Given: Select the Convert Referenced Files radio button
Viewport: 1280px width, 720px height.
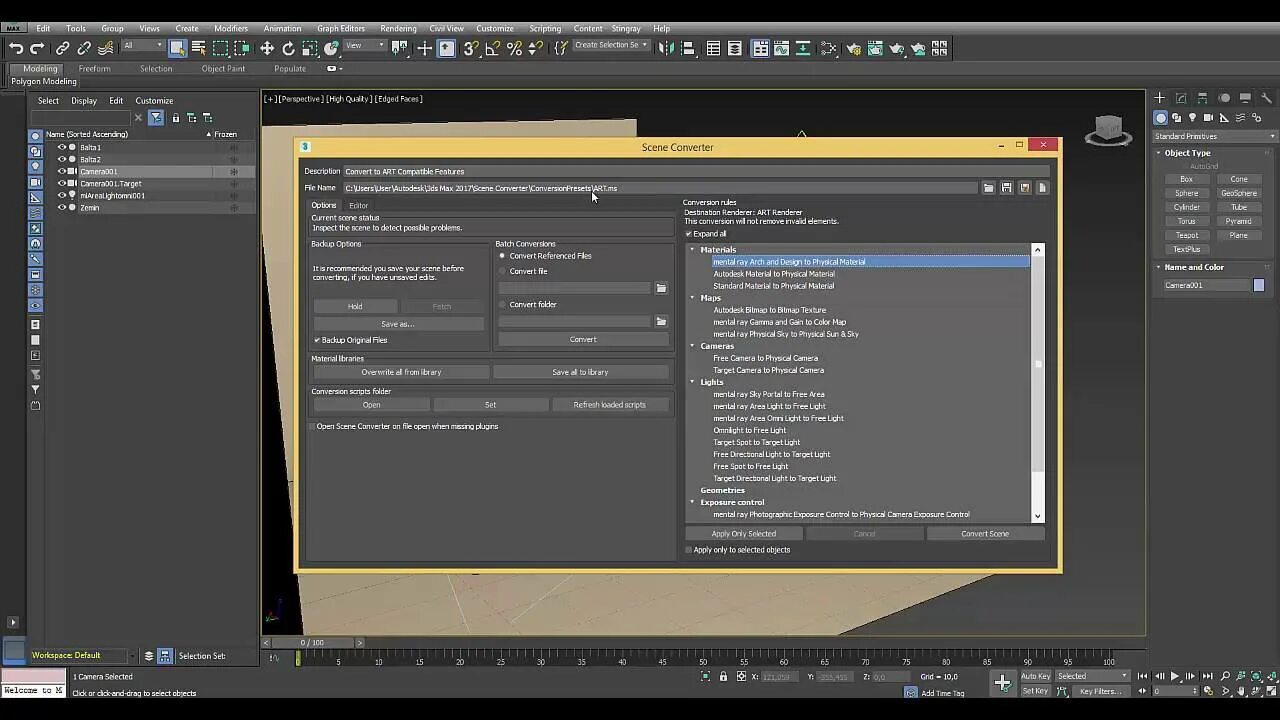Looking at the screenshot, I should pyautogui.click(x=503, y=256).
